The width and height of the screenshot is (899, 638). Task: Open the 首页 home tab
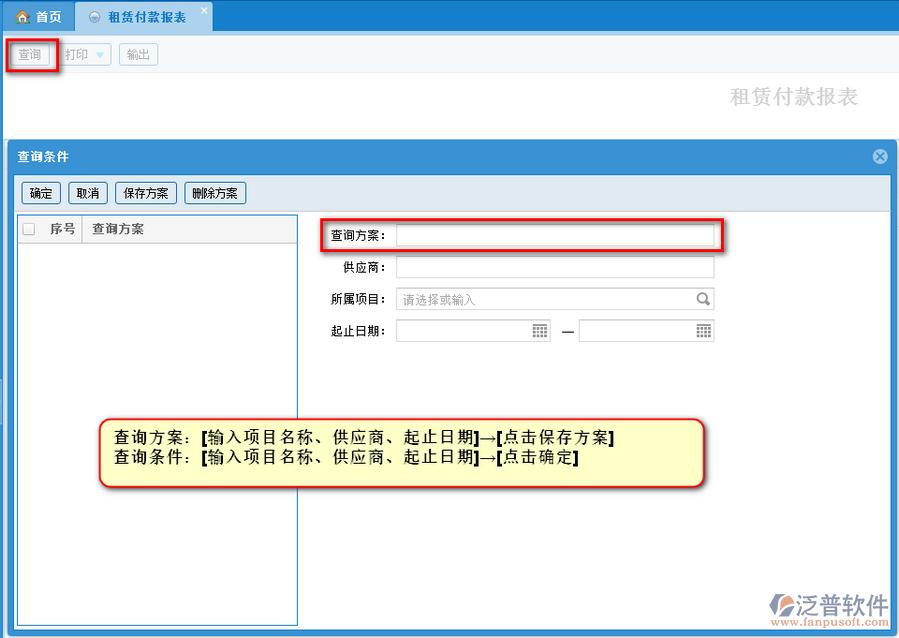pos(38,17)
